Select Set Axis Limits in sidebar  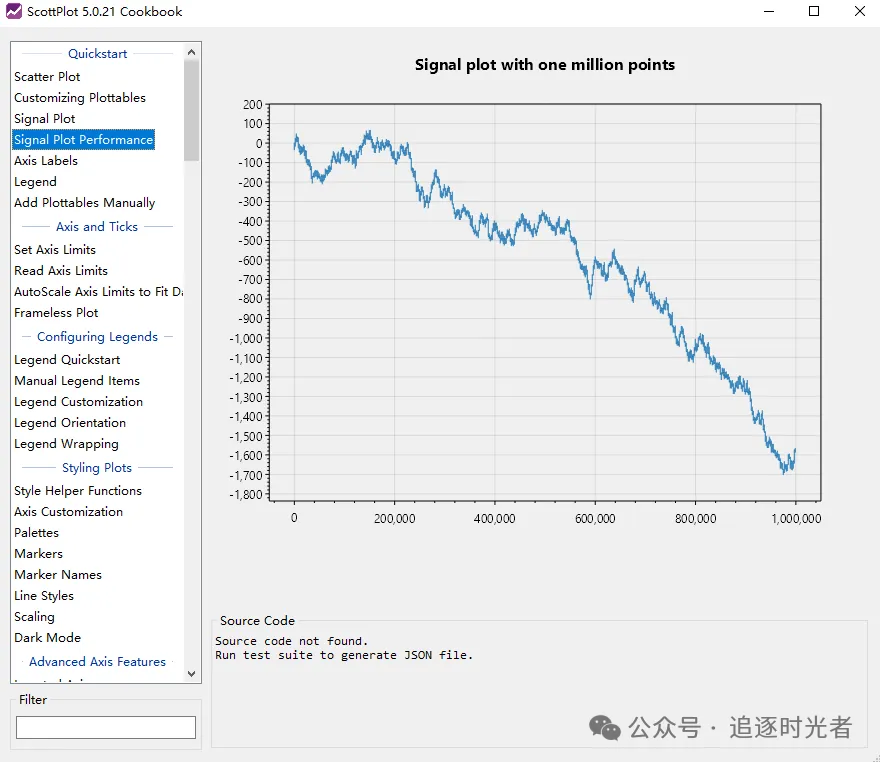55,250
